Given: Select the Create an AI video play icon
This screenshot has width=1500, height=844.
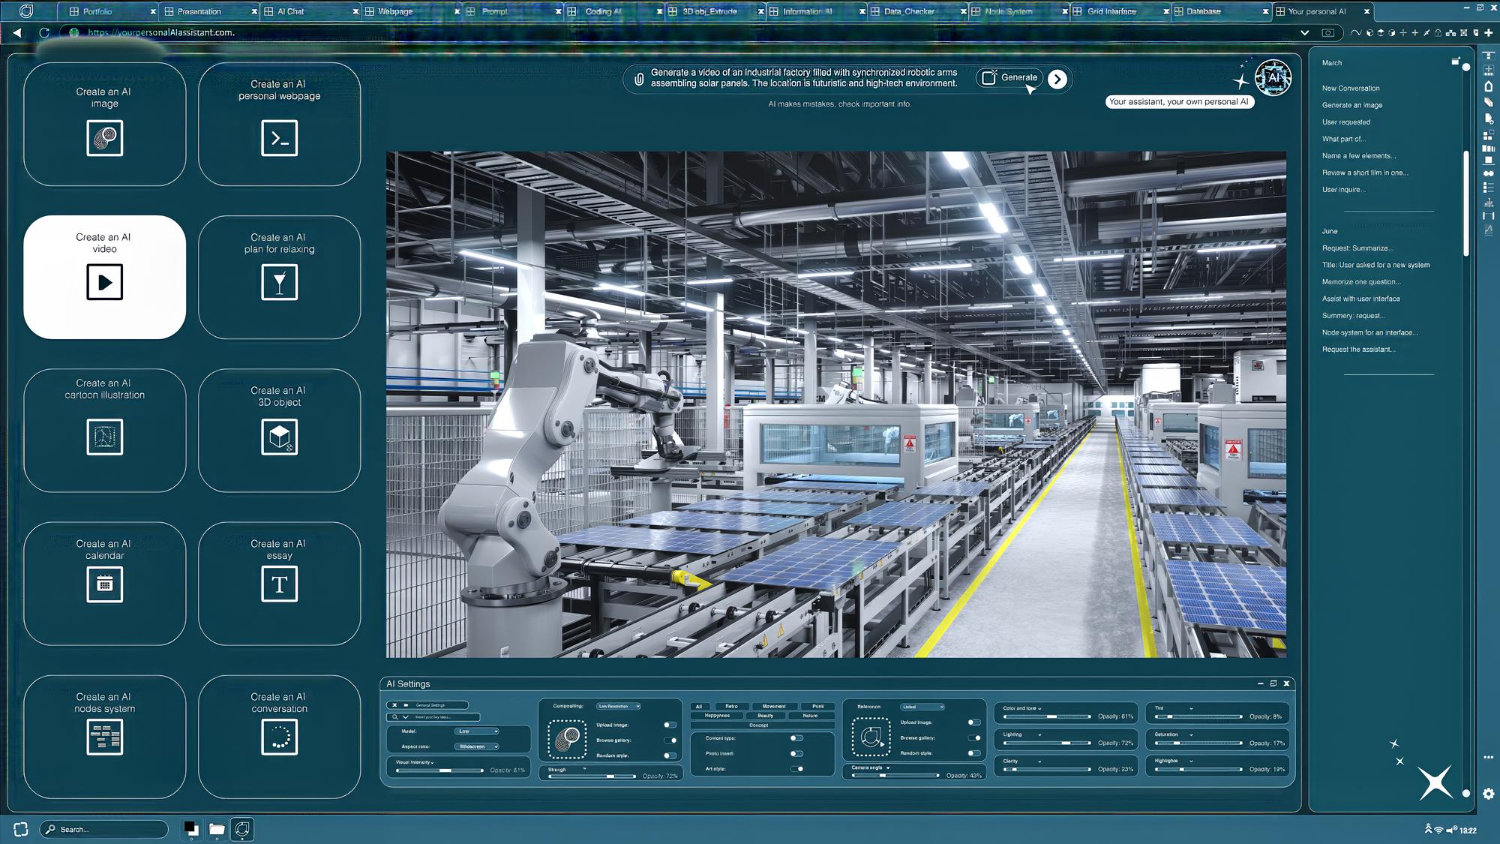Looking at the screenshot, I should click(104, 282).
